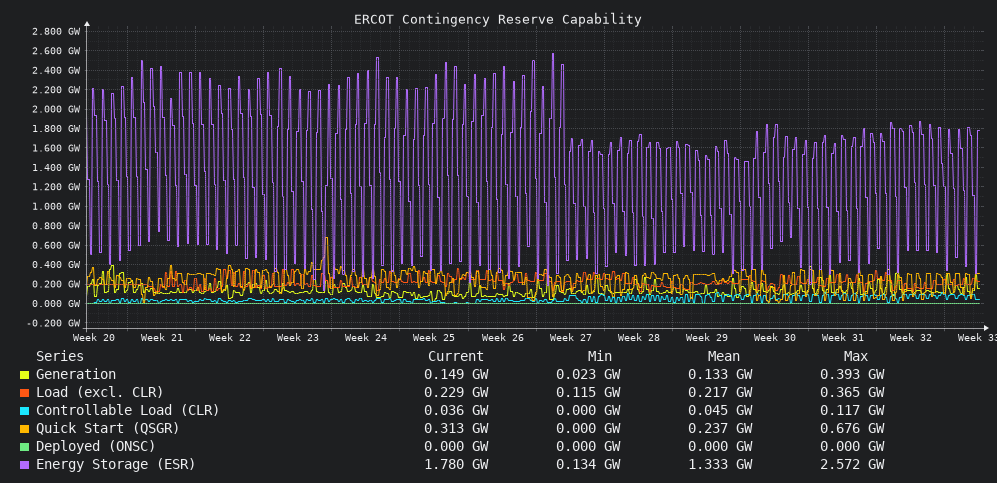997x483 pixels.
Task: Click Energy Storage max value 2.572 GW
Action: [x=852, y=464]
